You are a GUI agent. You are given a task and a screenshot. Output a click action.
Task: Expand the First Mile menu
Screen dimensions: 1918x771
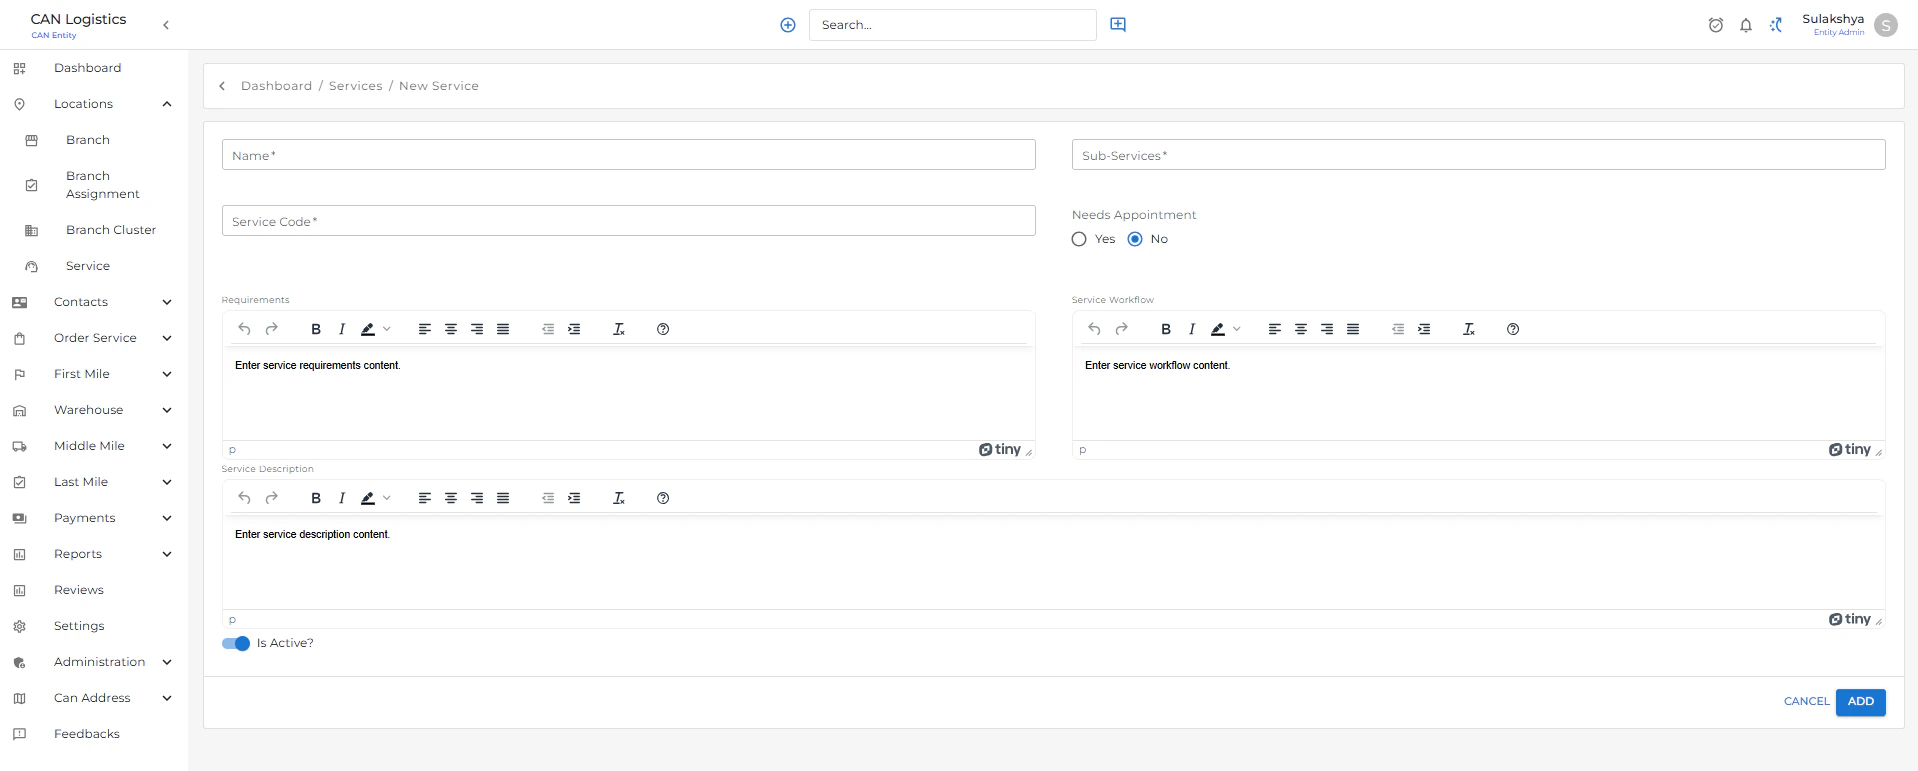tap(167, 374)
